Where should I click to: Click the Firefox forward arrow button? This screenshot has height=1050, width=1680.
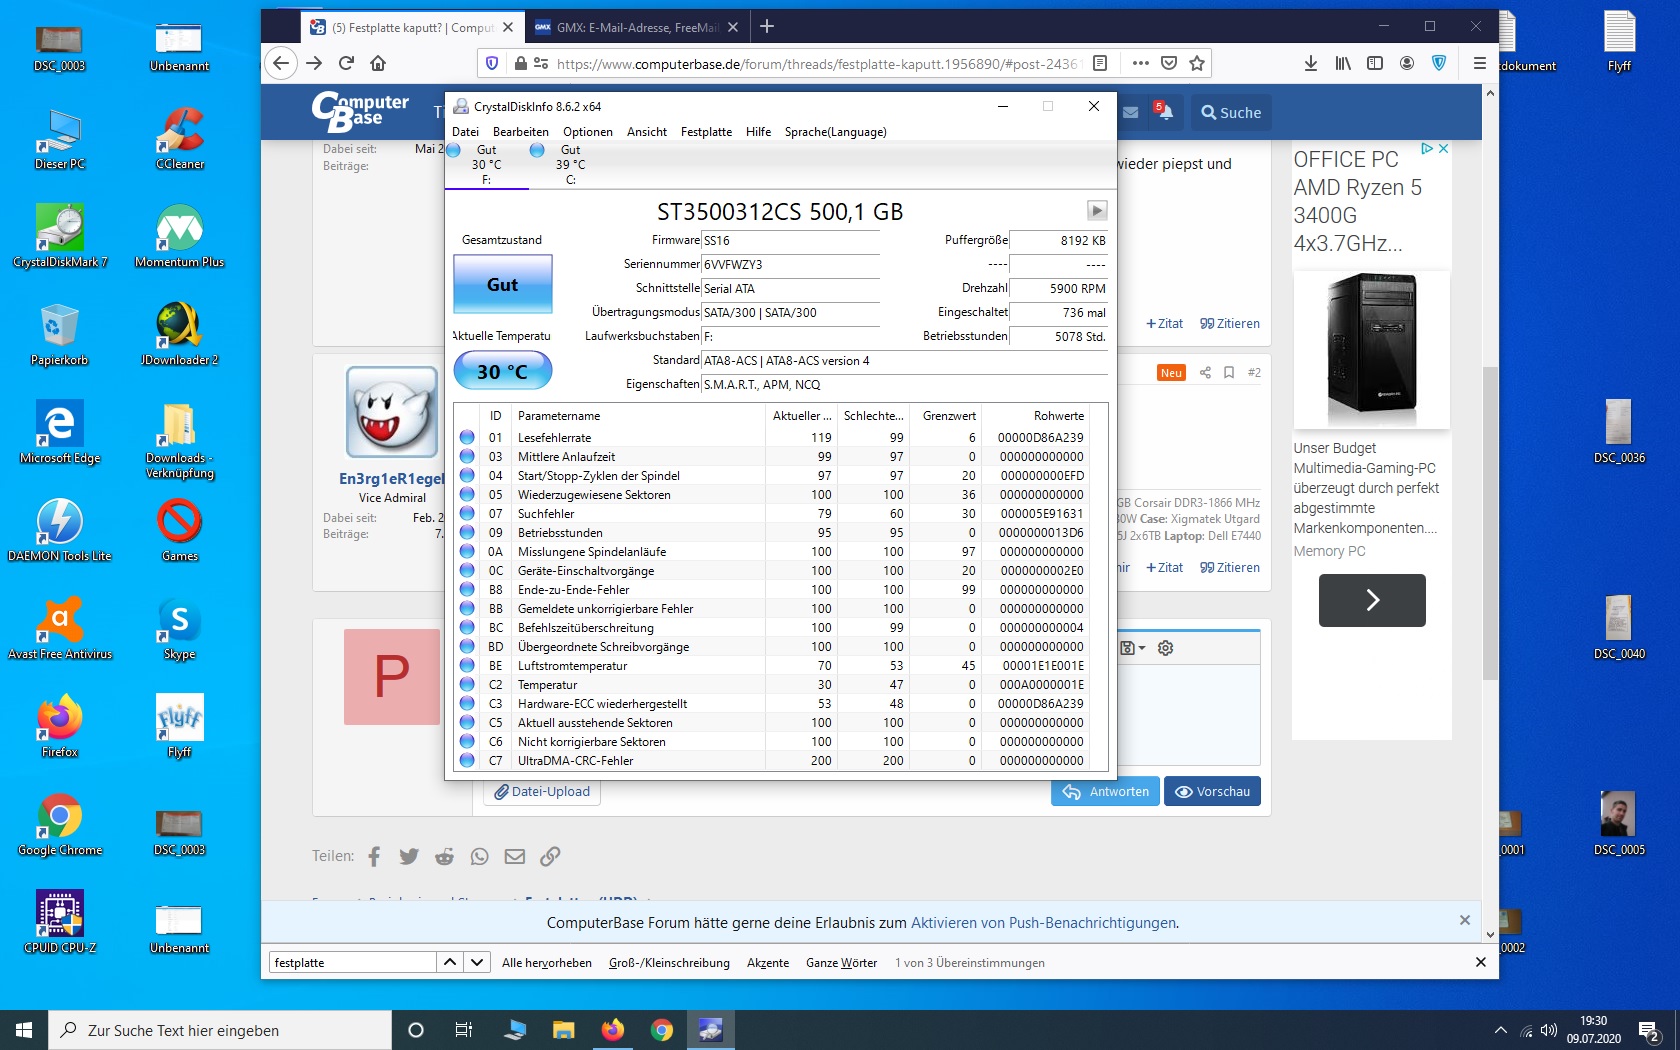point(314,63)
